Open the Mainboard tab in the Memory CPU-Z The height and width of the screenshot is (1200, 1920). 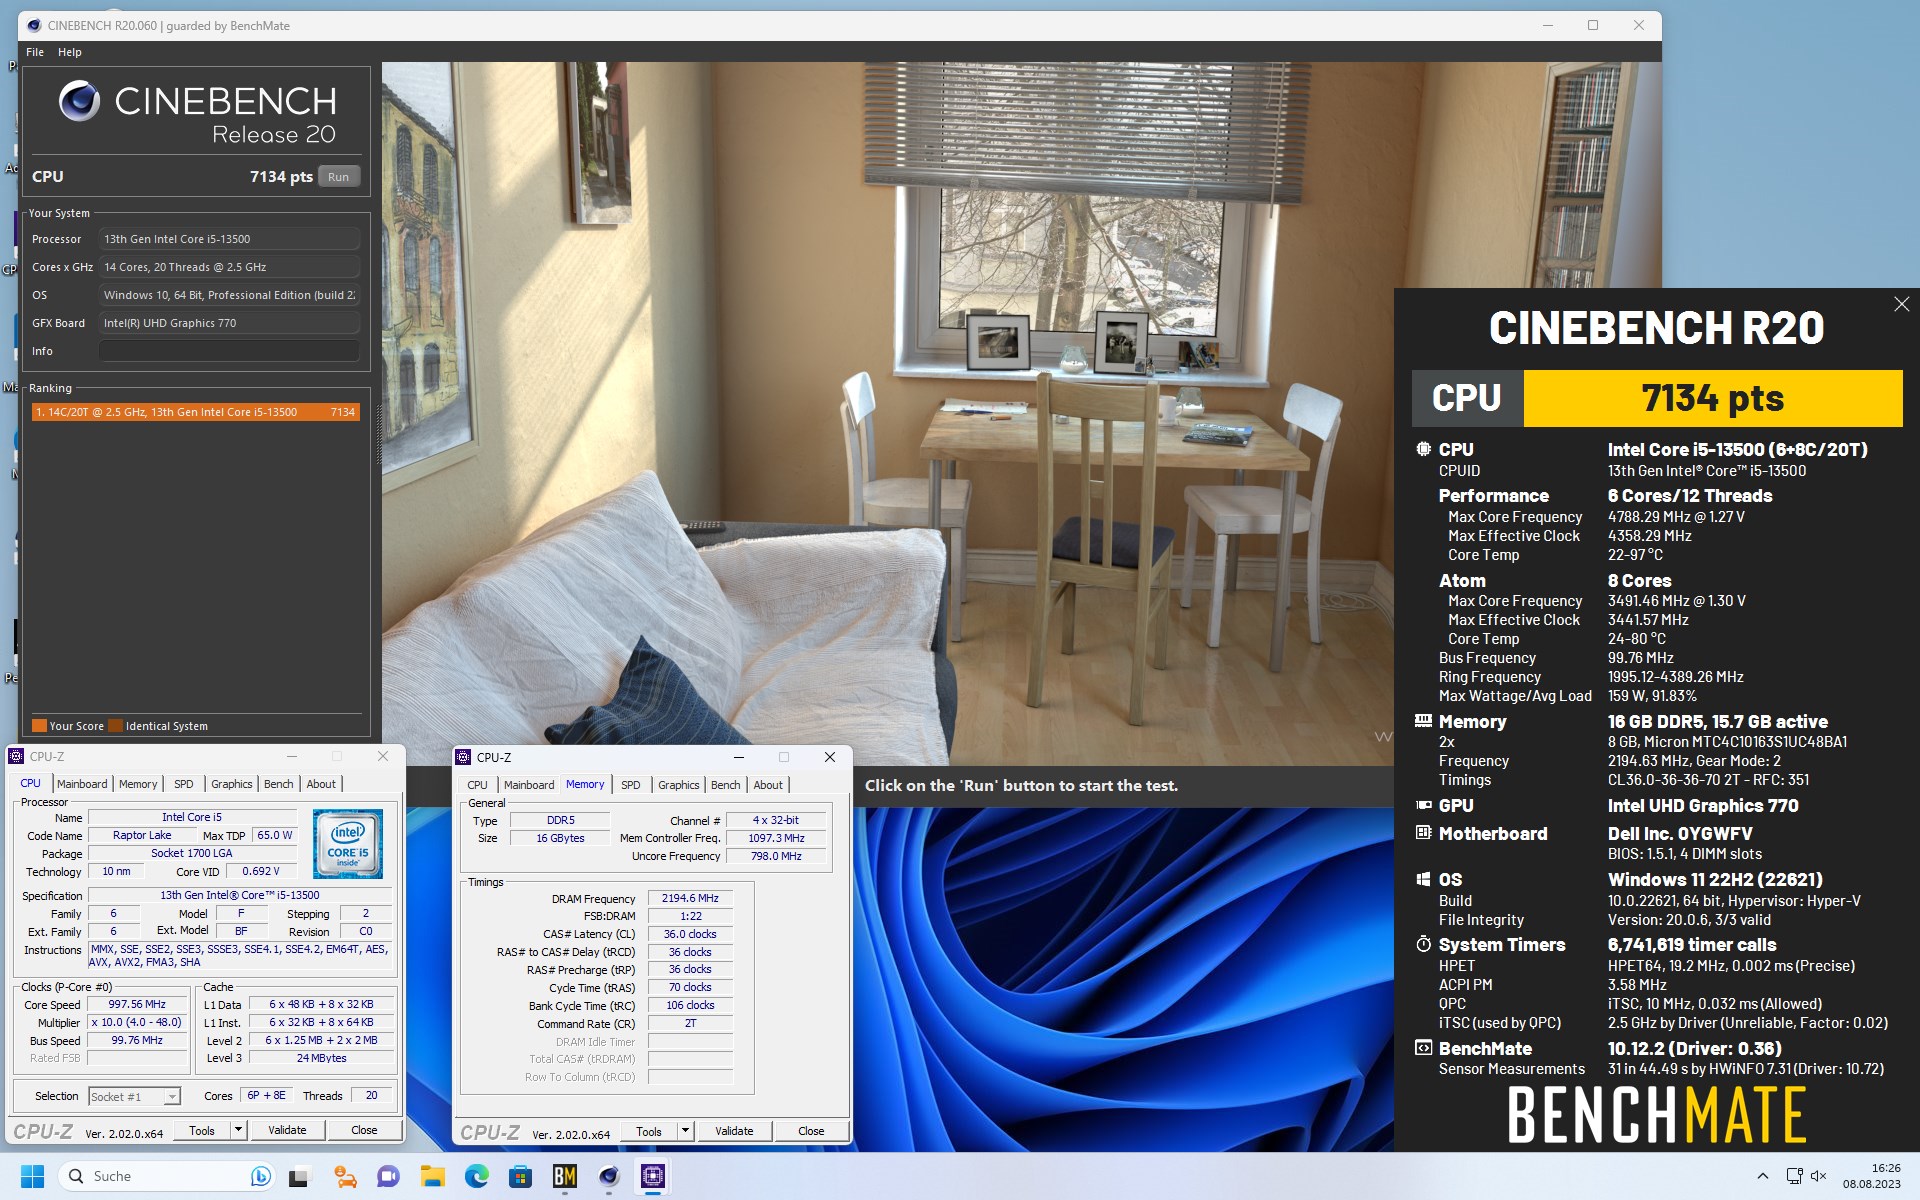coord(529,785)
